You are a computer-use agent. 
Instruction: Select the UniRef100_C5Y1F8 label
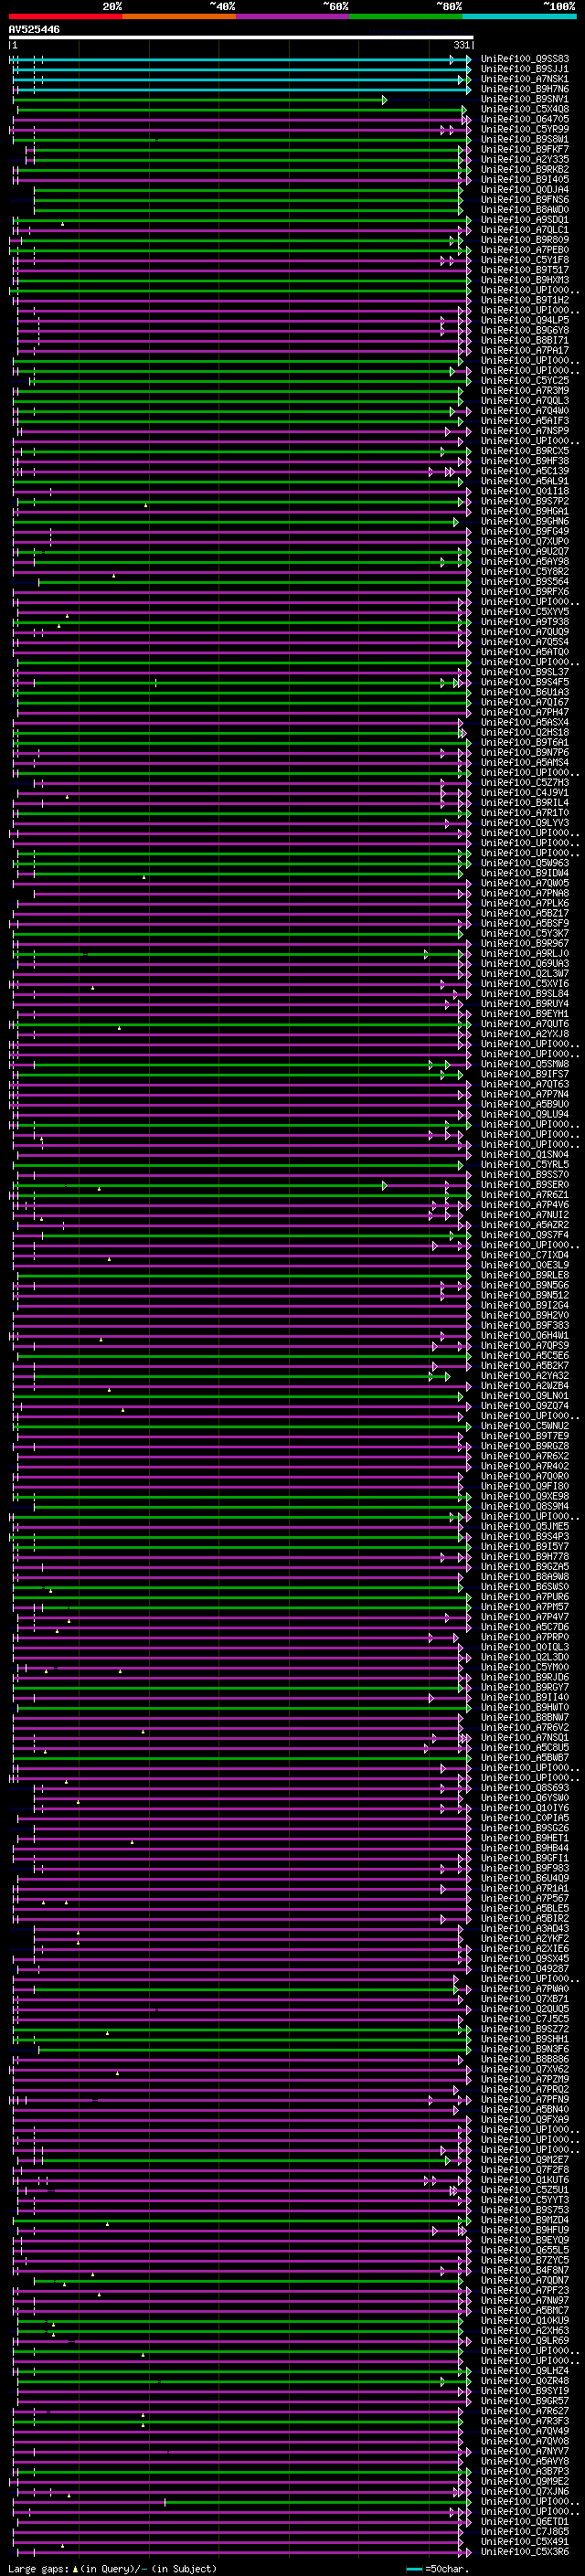coord(525,260)
